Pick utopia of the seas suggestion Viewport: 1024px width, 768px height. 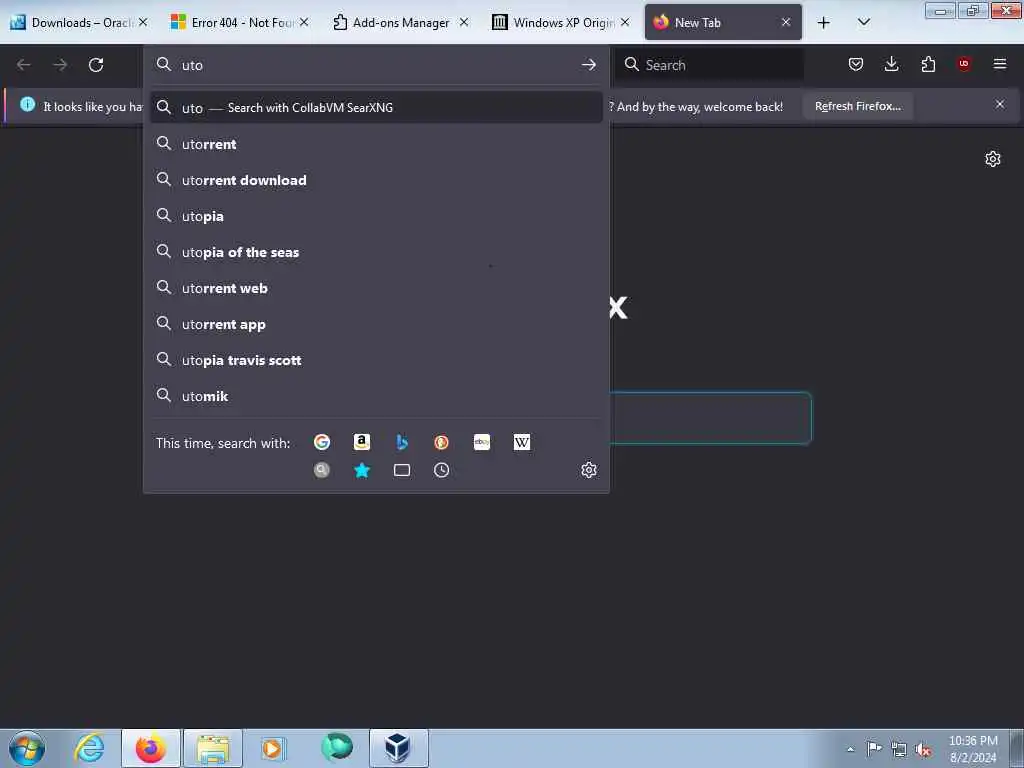coord(376,252)
